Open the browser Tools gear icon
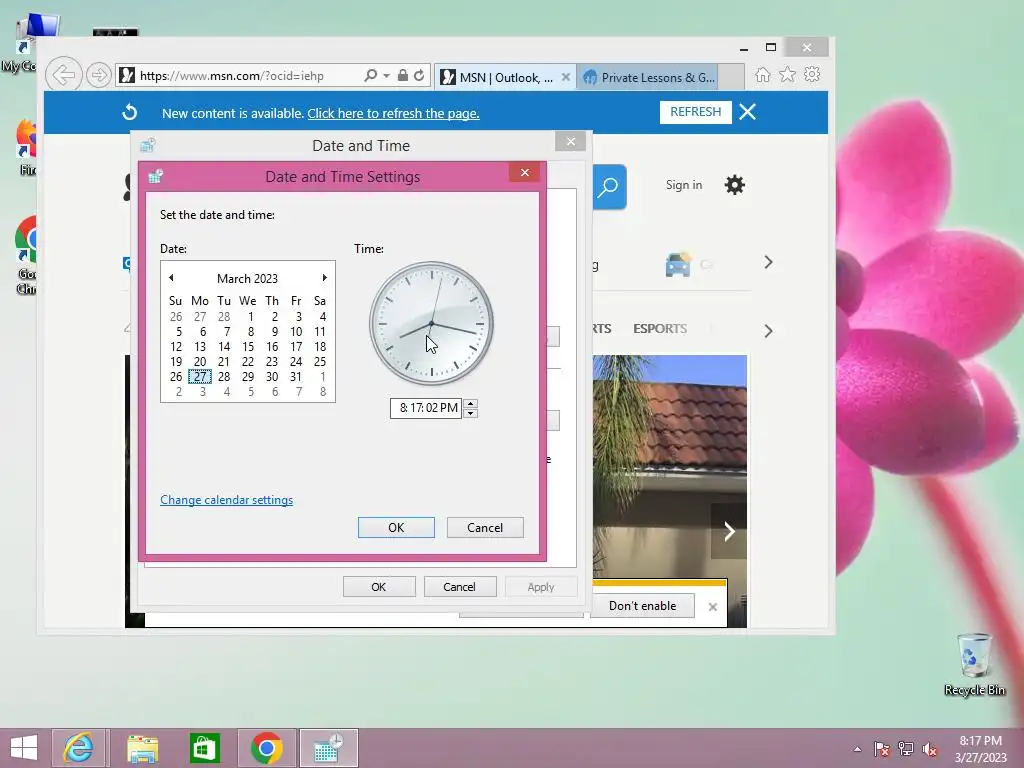The height and width of the screenshot is (768, 1024). point(812,74)
